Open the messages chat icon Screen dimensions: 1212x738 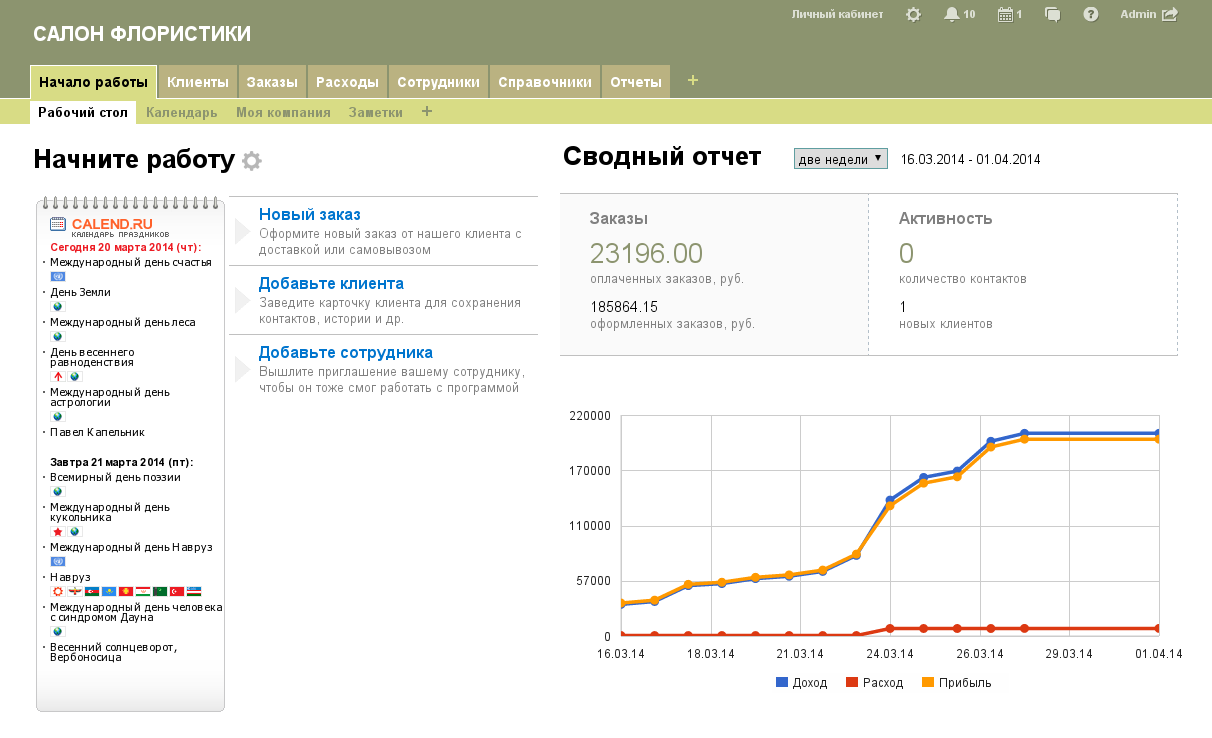pos(1052,15)
